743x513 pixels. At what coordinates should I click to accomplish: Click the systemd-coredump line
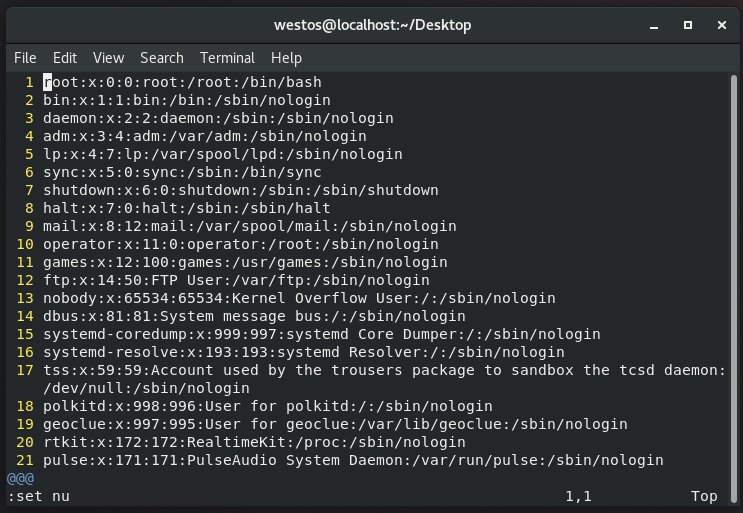click(x=322, y=334)
